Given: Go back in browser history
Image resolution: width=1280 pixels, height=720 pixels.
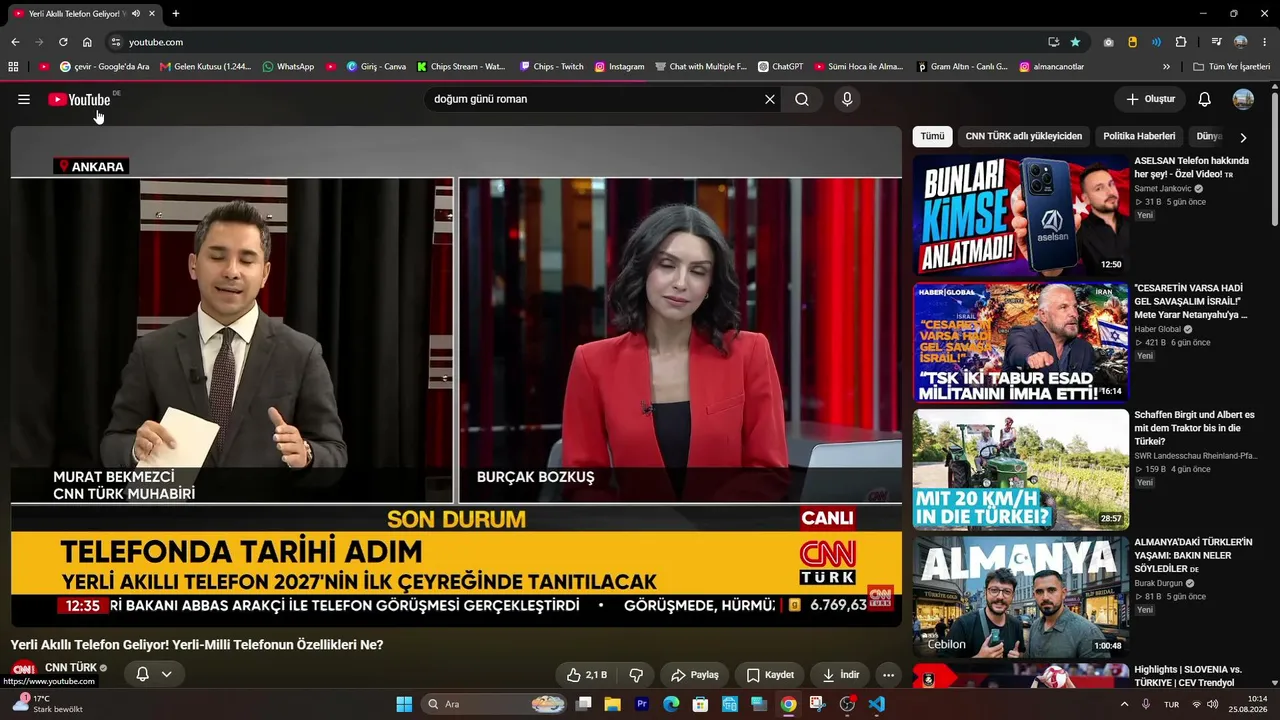Looking at the screenshot, I should [15, 42].
